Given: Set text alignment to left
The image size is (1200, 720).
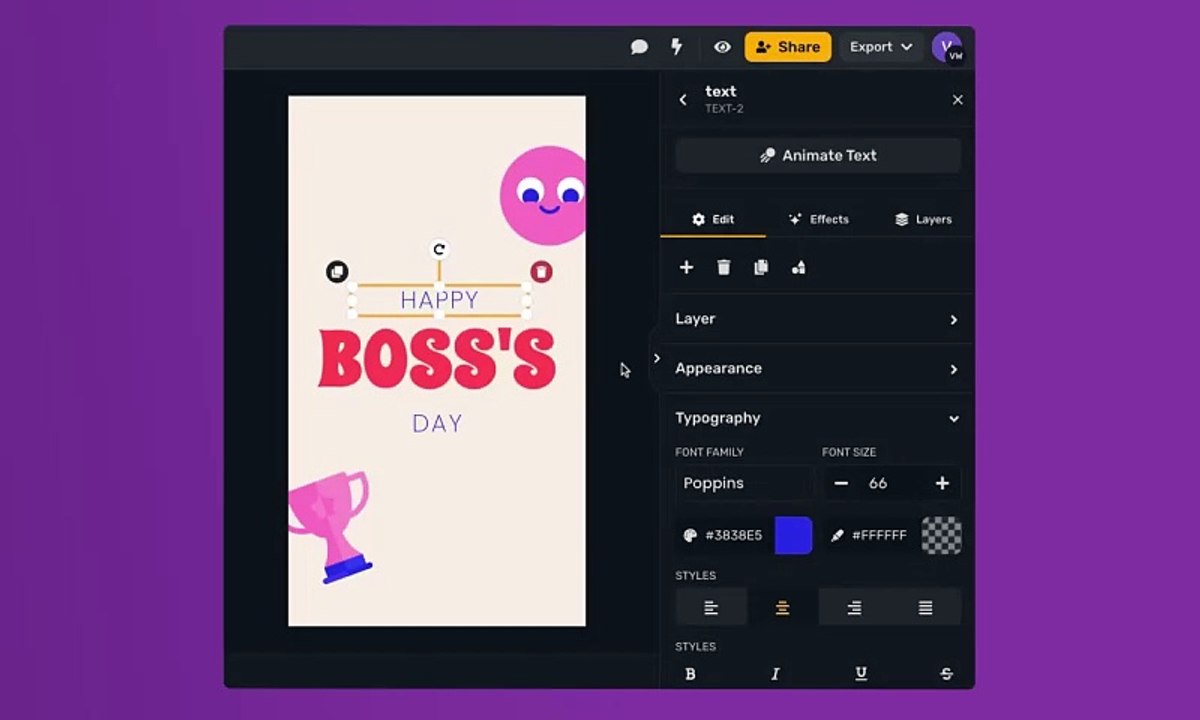Looking at the screenshot, I should 711,607.
